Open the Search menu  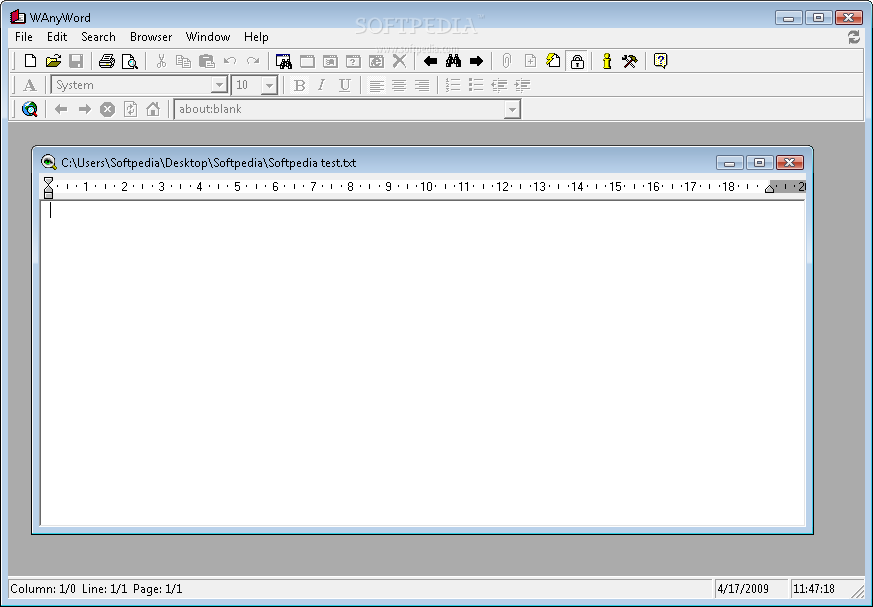click(x=98, y=37)
